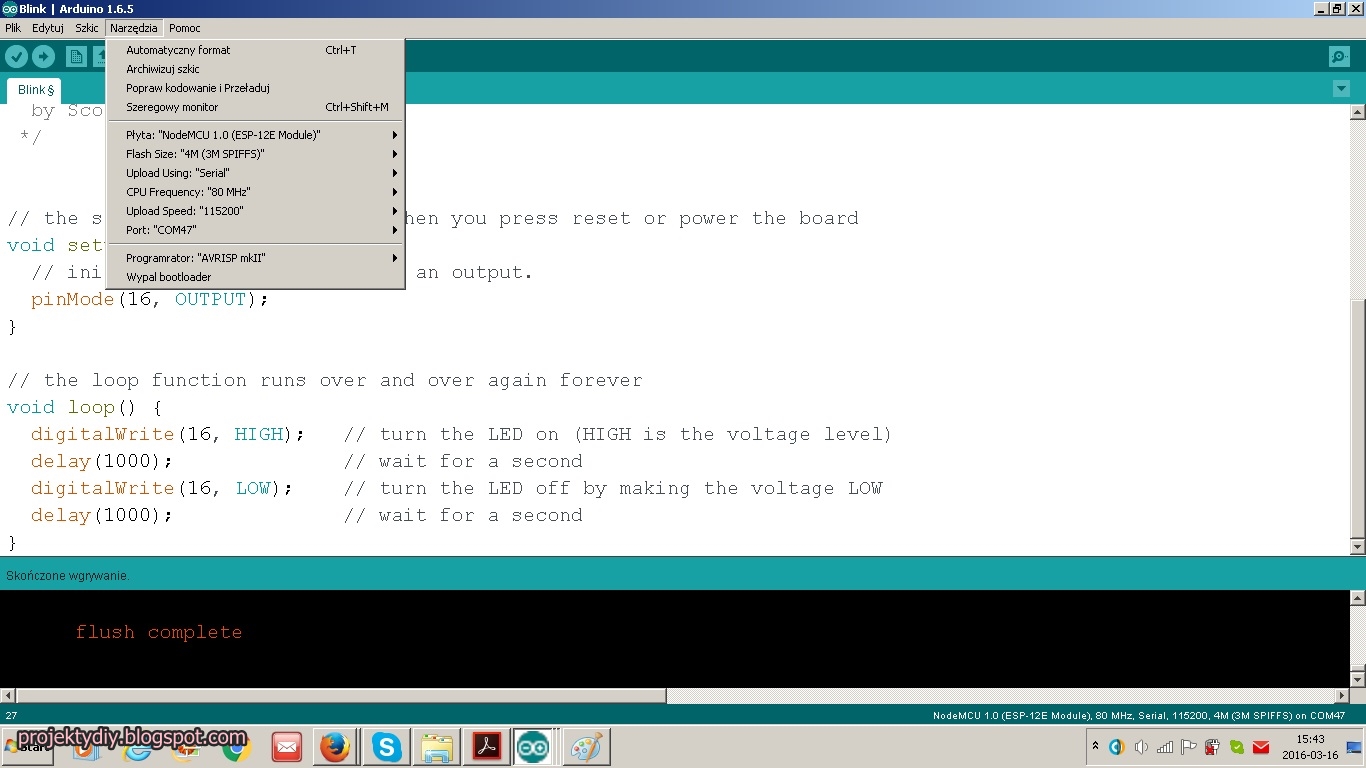This screenshot has width=1366, height=768.
Task: Open the Szkic menu
Action: tap(87, 28)
